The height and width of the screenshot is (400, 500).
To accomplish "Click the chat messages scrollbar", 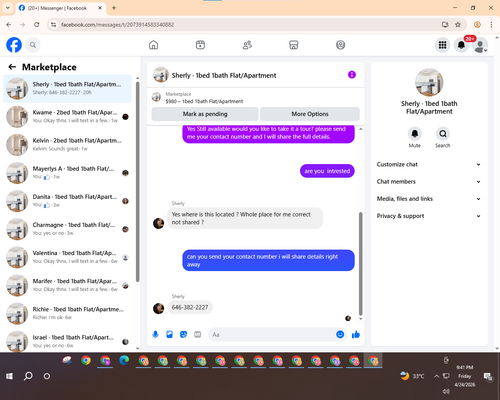I will pos(360,263).
